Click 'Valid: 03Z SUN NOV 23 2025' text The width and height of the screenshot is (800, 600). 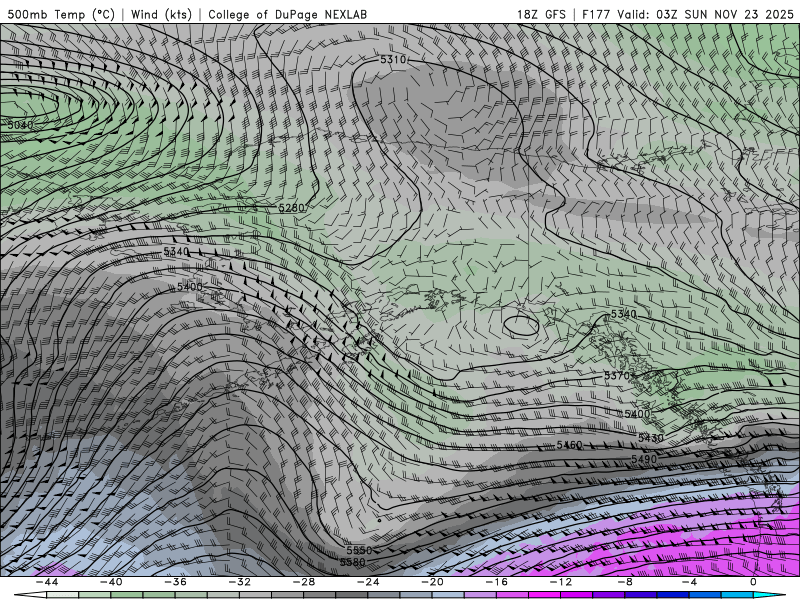705,14
